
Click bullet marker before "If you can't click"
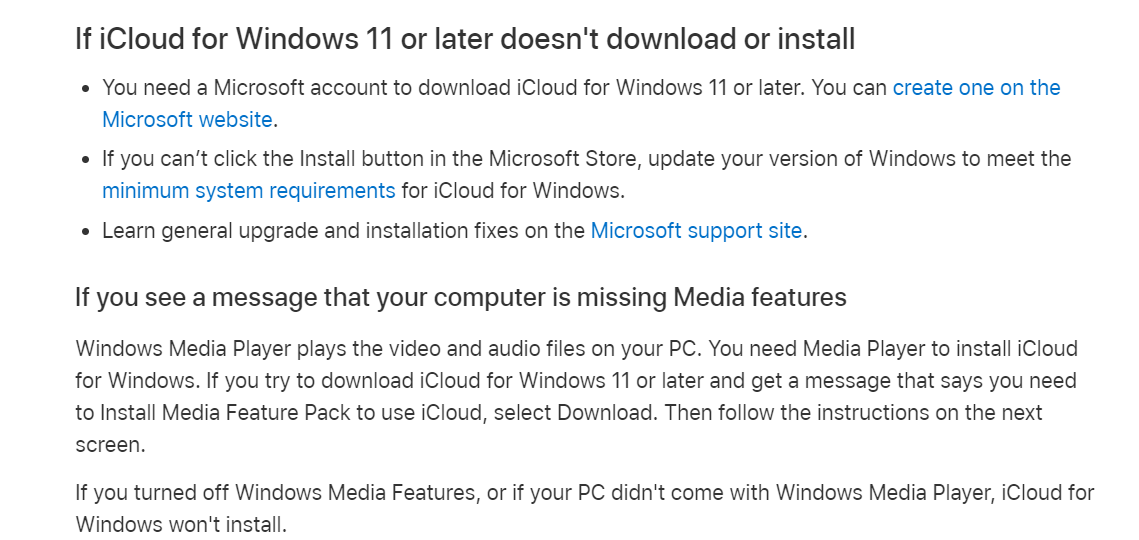click(86, 160)
